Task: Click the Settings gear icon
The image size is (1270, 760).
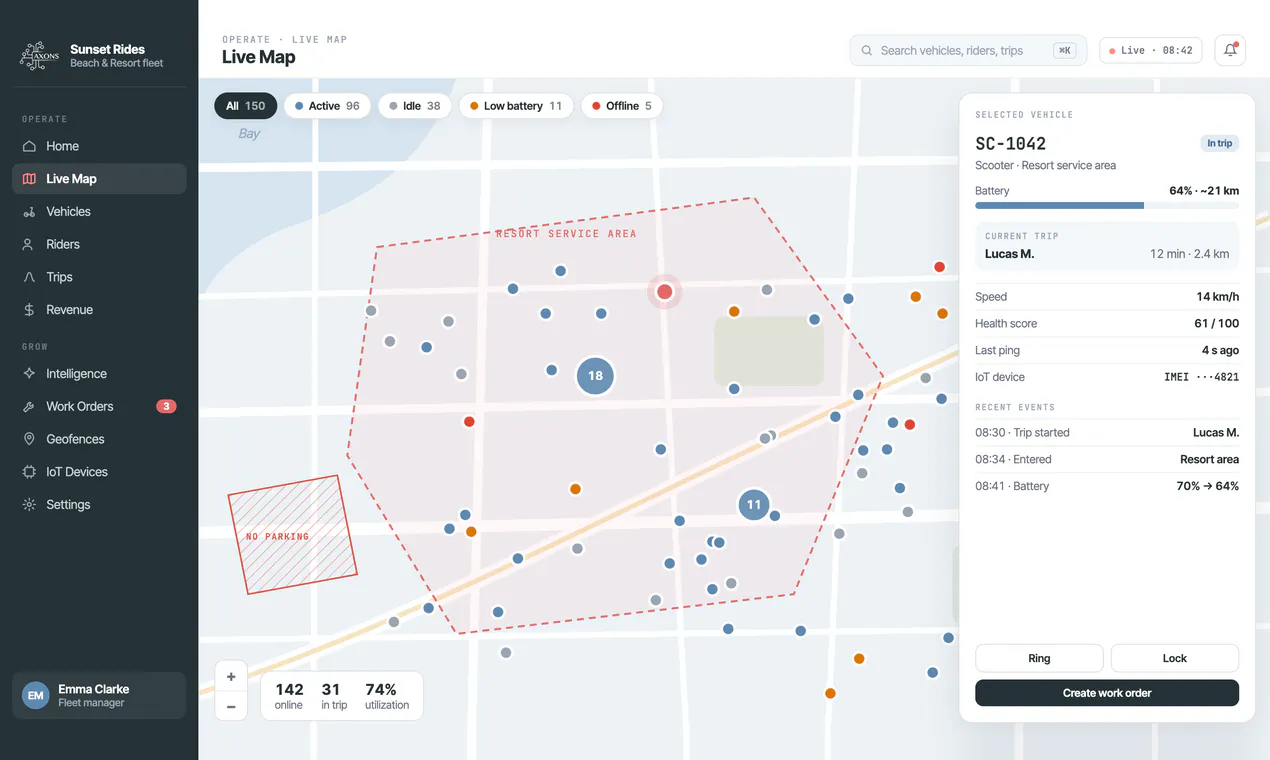Action: pos(29,505)
